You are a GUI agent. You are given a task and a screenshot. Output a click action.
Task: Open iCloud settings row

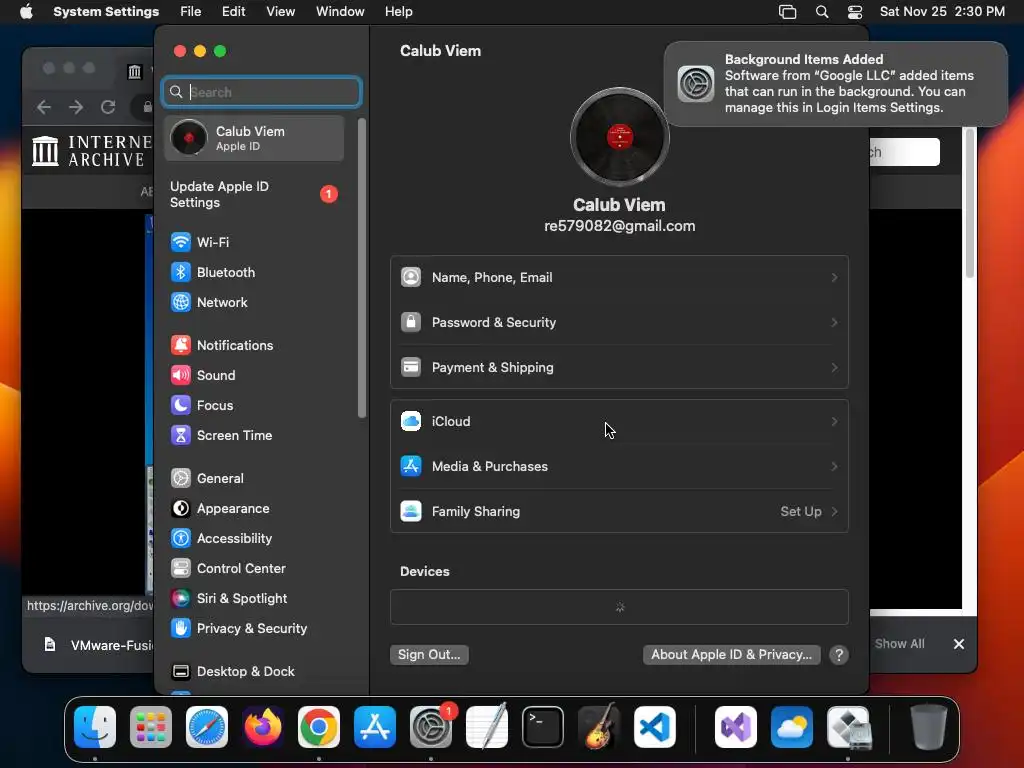619,421
